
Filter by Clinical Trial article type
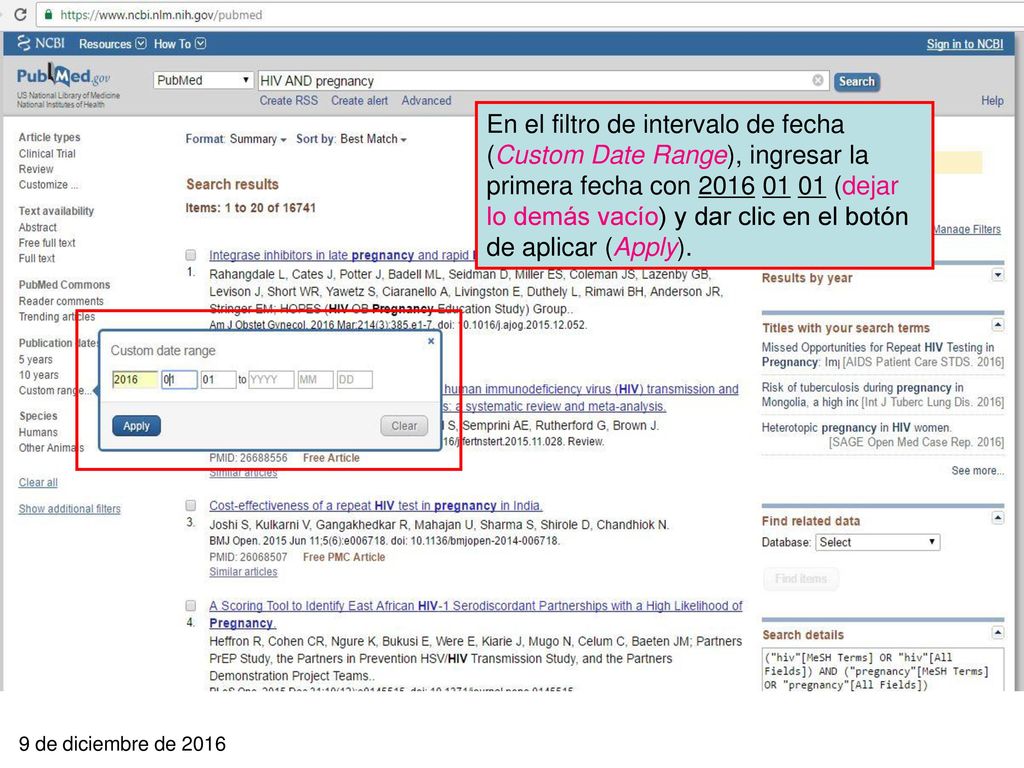(47, 153)
